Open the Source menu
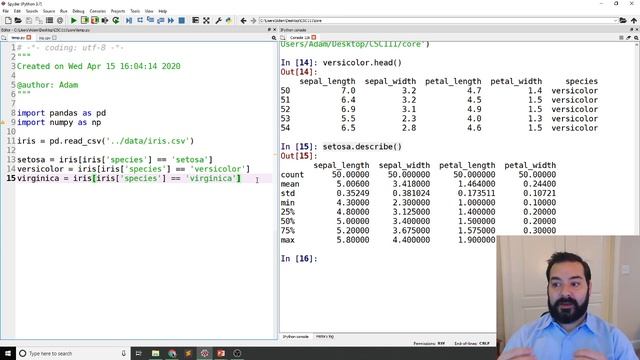Screen dimensions: 640x360 click(49, 11)
